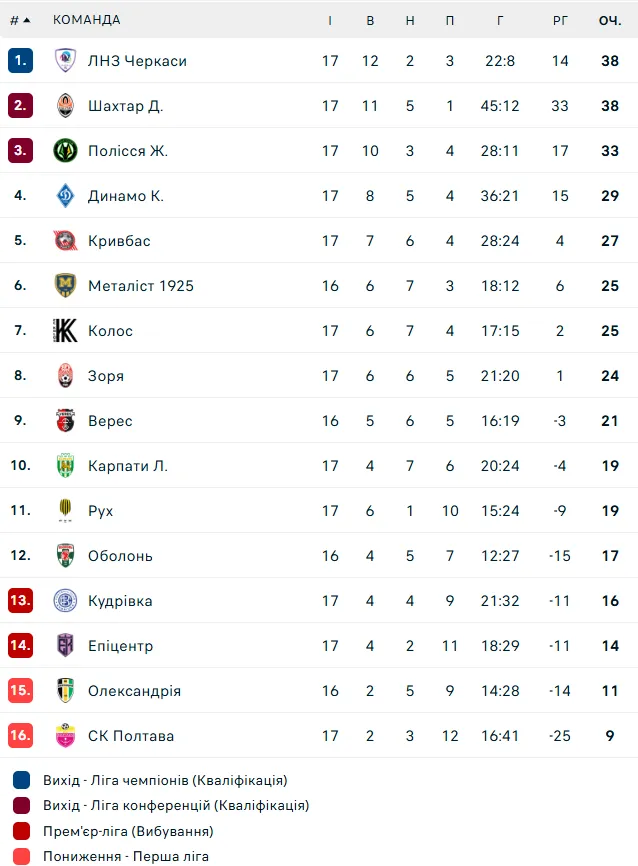
Task: Click the Олександрія row position badge 15.
Action: pyautogui.click(x=20, y=691)
